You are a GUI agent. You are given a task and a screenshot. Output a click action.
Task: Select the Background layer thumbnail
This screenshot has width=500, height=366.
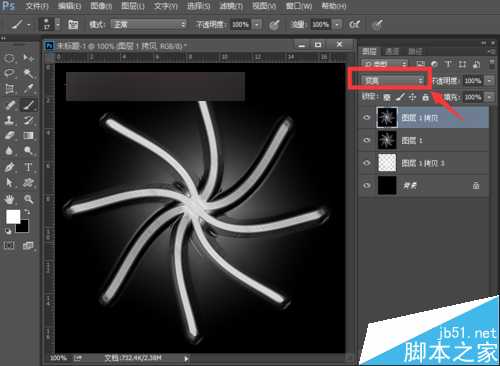coord(387,185)
